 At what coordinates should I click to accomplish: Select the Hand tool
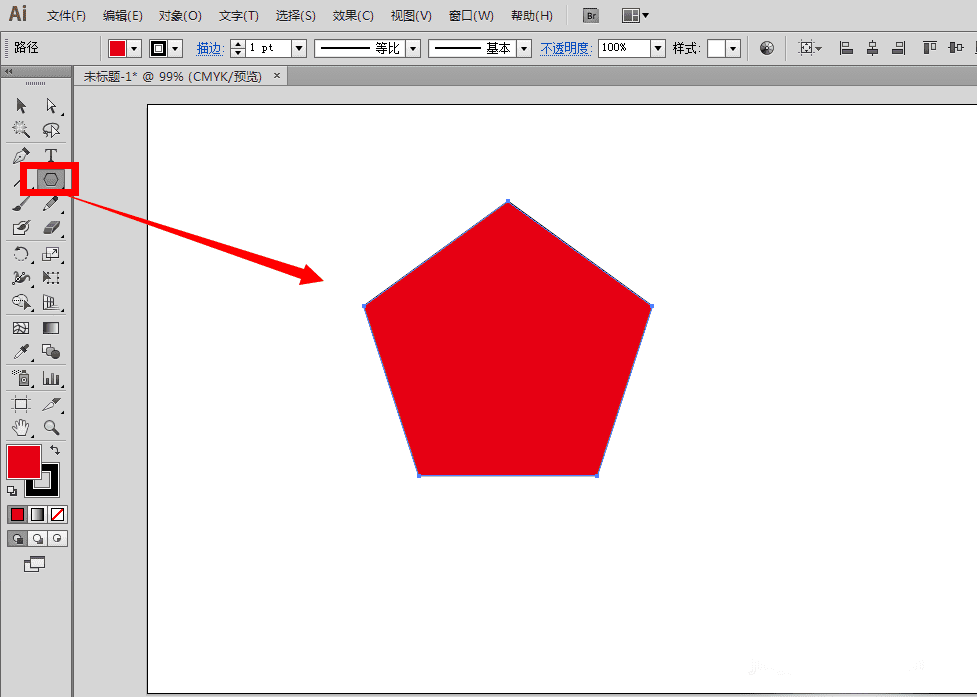21,427
